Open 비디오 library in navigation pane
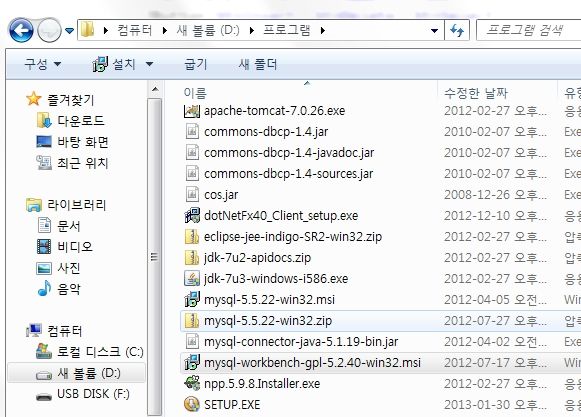The image size is (581, 417). [74, 247]
